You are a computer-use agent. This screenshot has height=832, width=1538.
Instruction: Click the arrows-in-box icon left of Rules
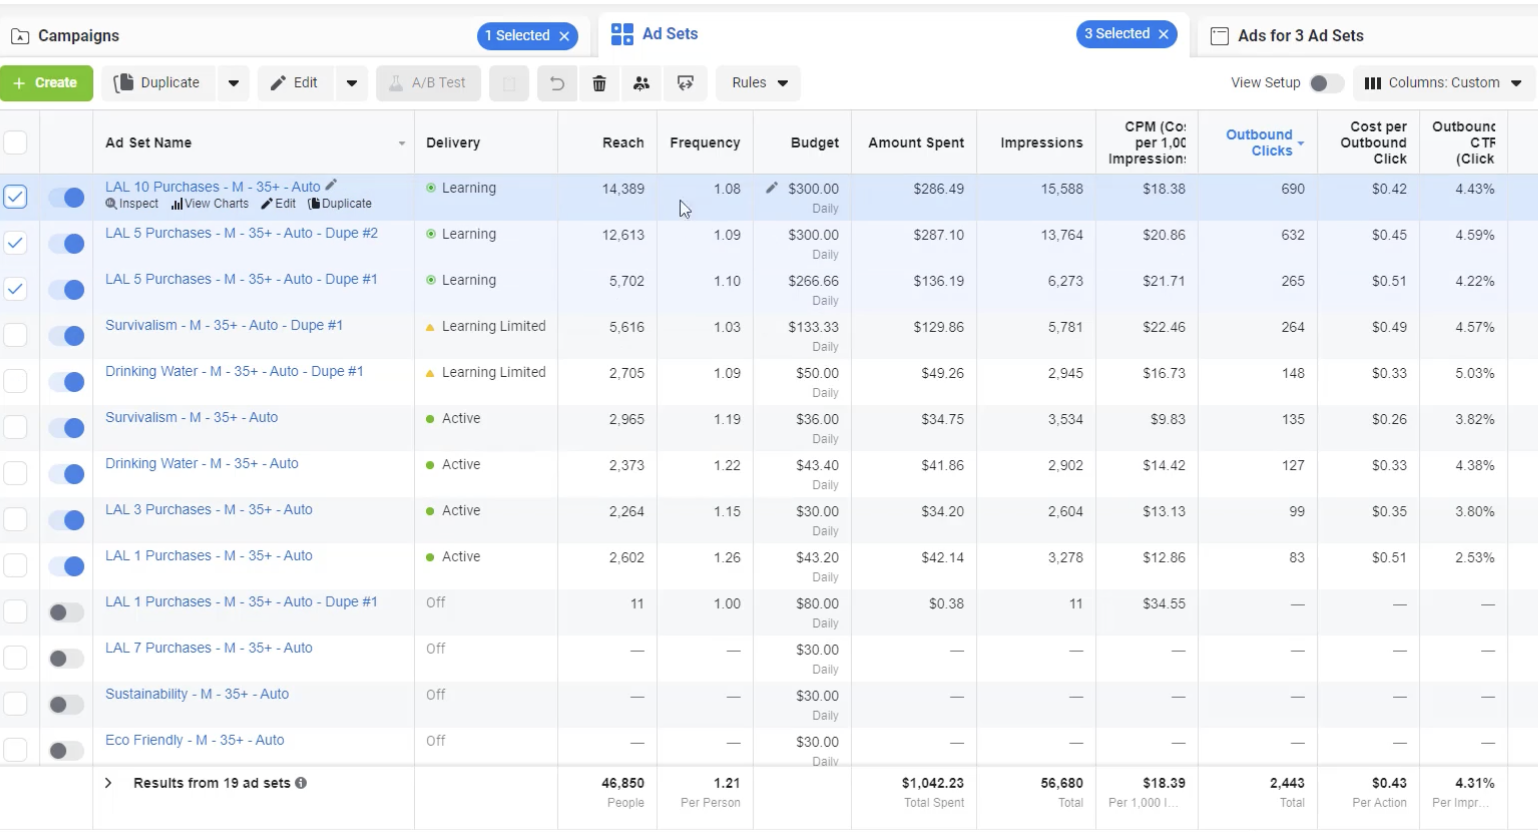click(685, 83)
